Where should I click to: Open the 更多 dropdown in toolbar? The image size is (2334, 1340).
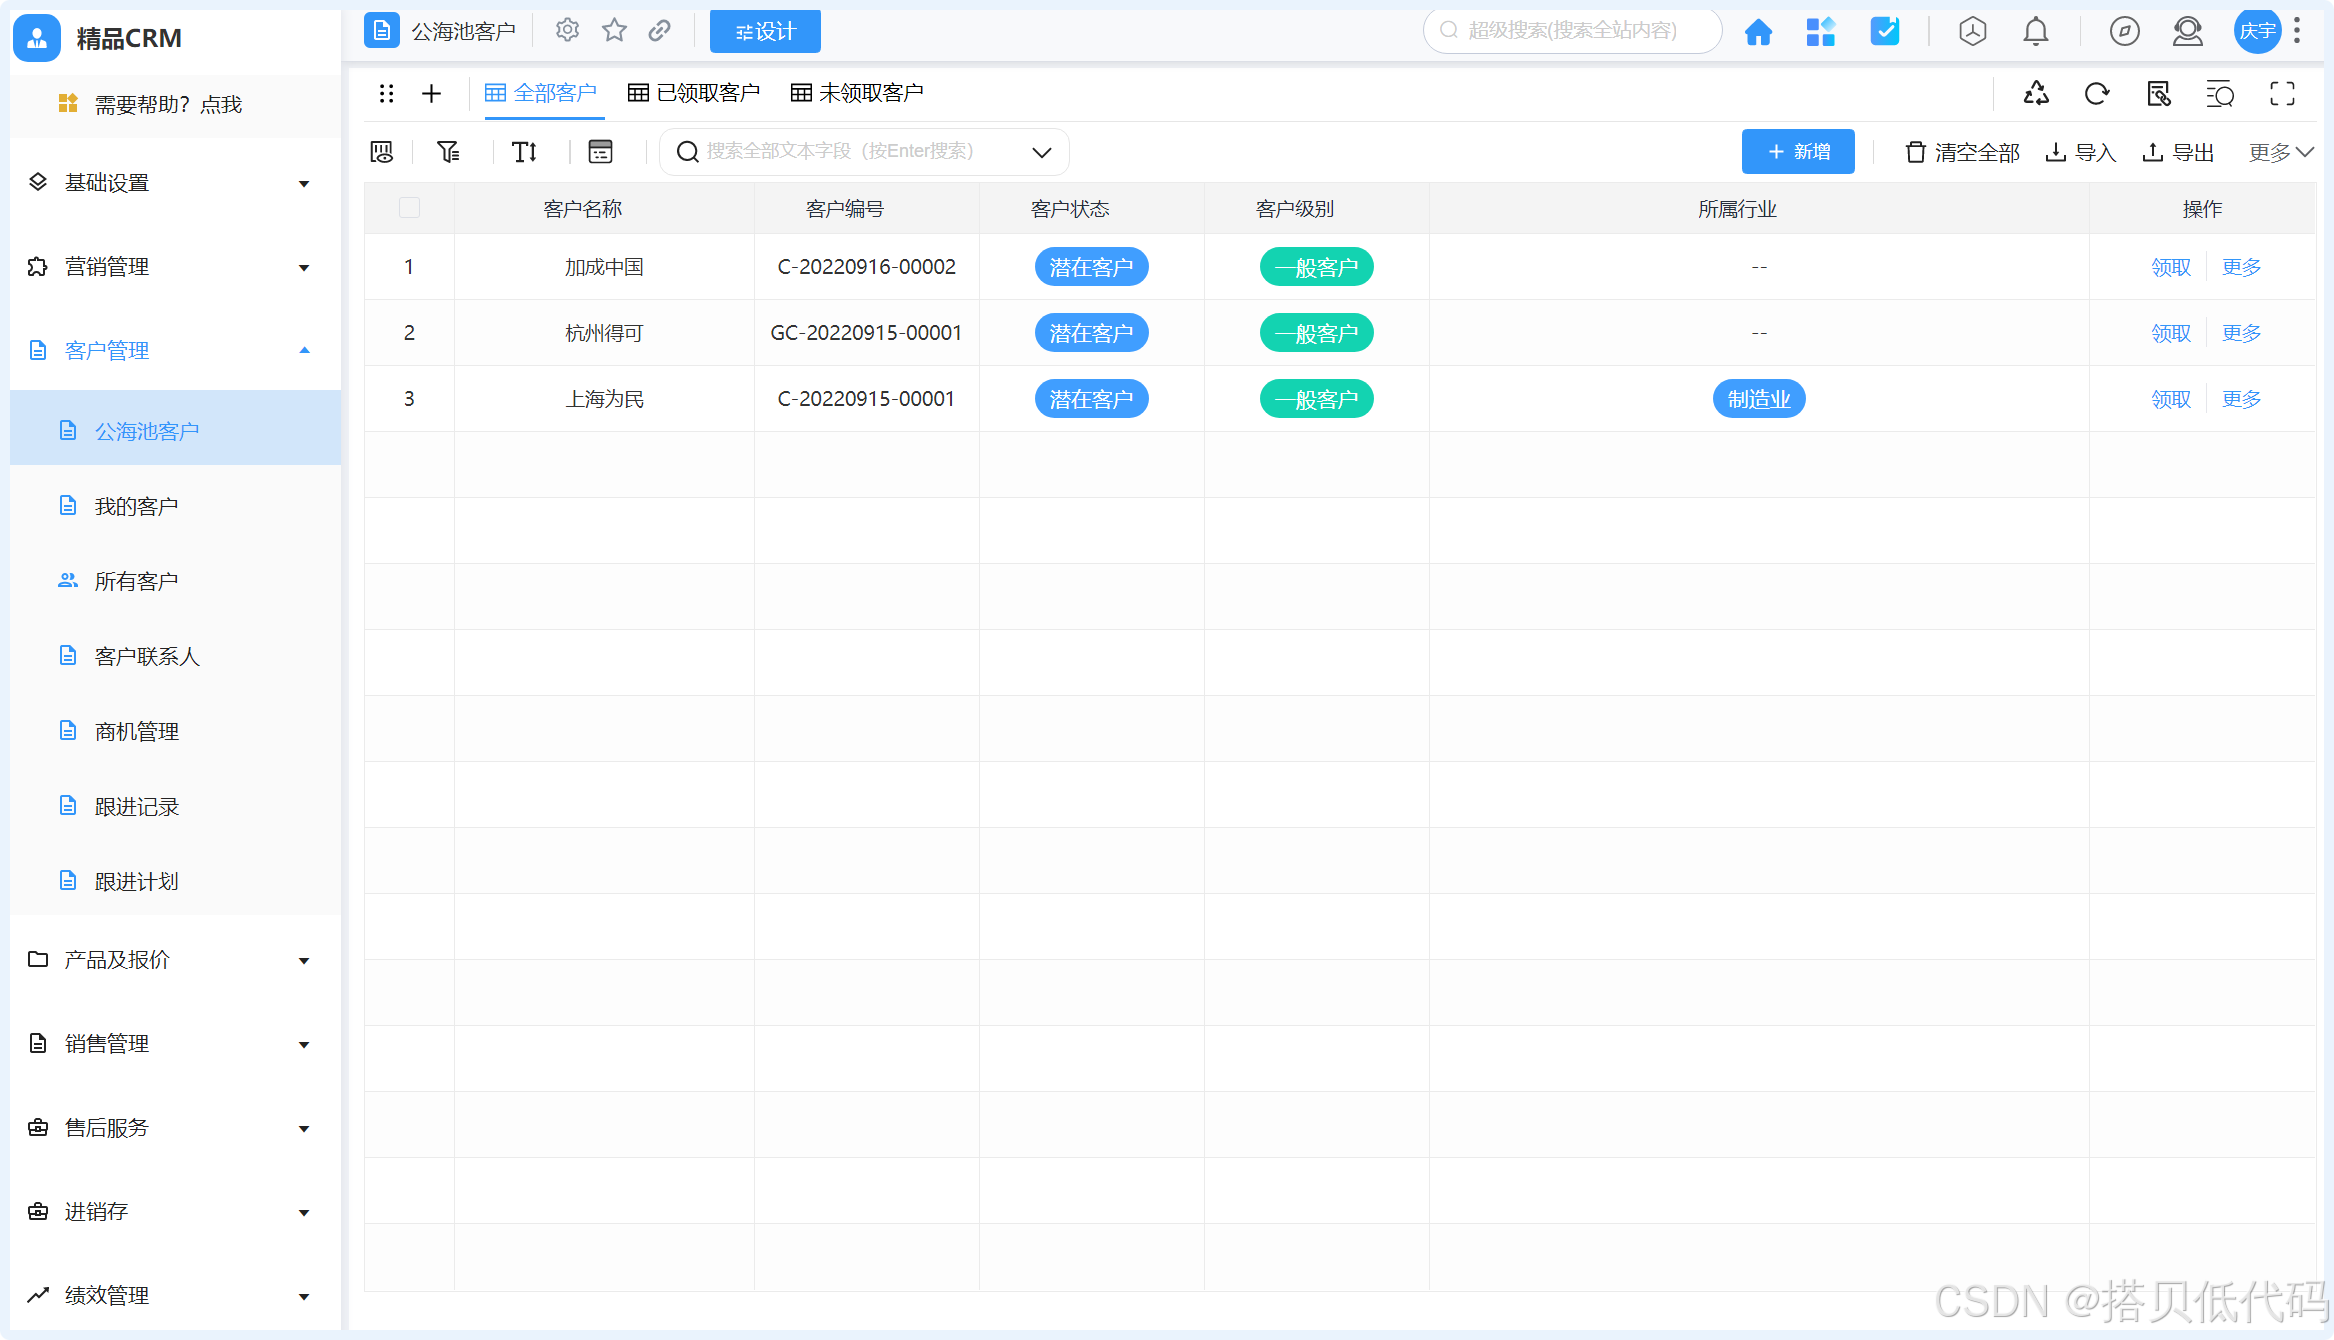2280,152
